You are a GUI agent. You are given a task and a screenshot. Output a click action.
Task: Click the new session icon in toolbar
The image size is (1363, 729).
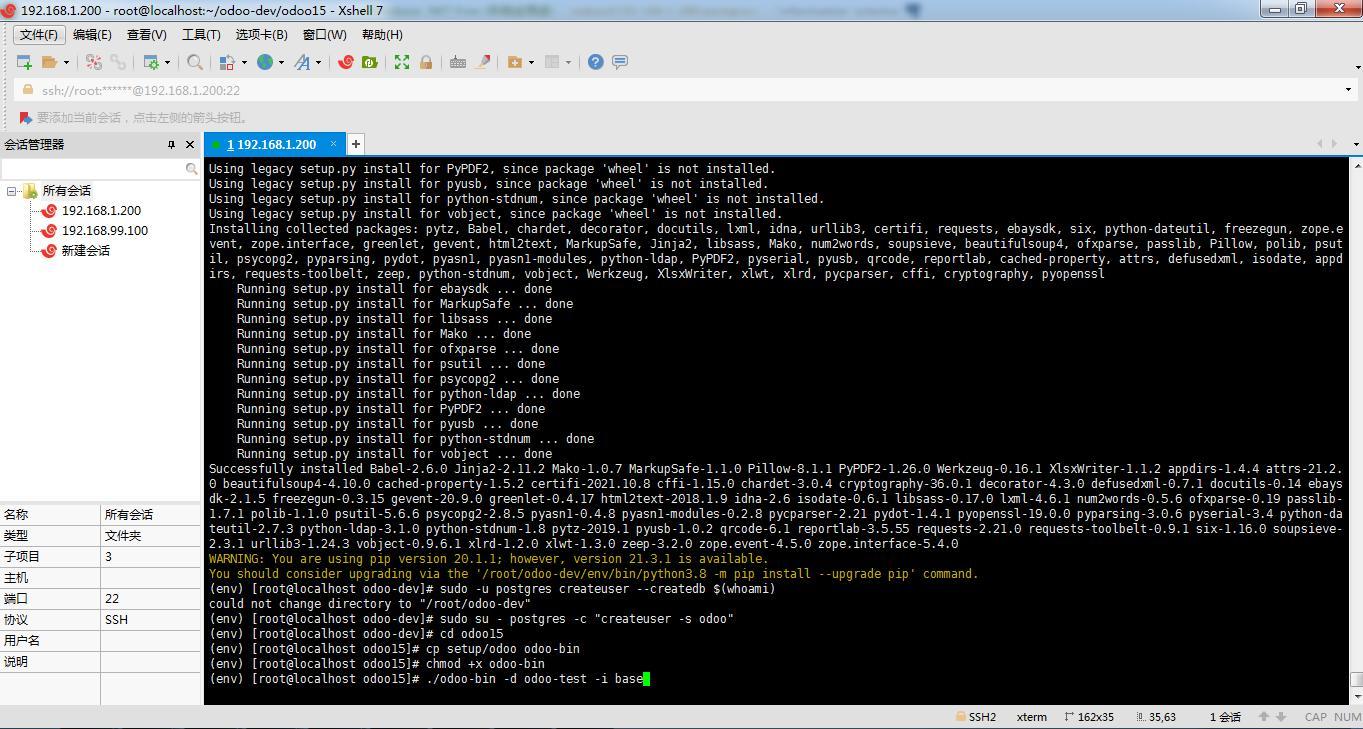click(x=24, y=62)
